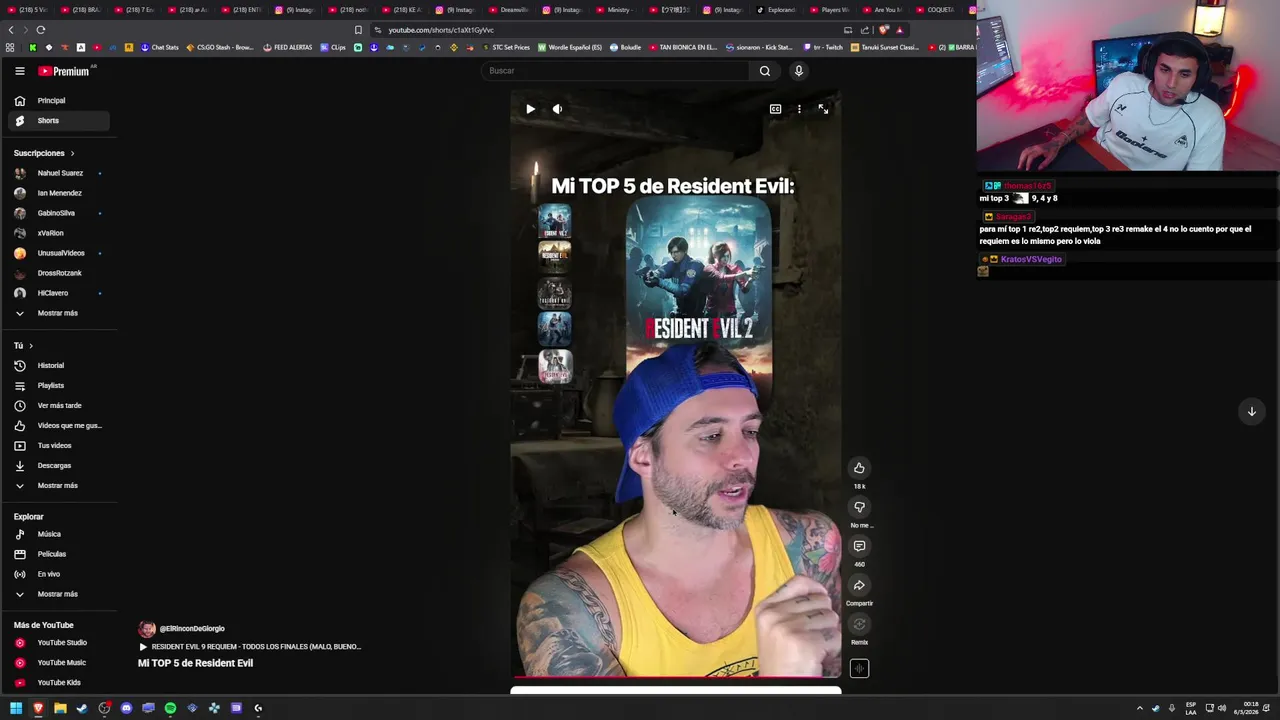Open FEED ALERTAS bookmark
1280x720 pixels.
click(x=288, y=47)
